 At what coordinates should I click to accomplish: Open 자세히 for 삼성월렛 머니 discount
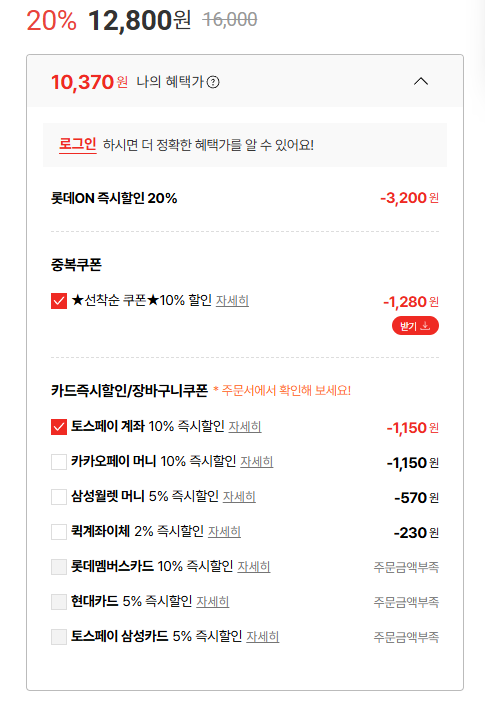pos(239,496)
